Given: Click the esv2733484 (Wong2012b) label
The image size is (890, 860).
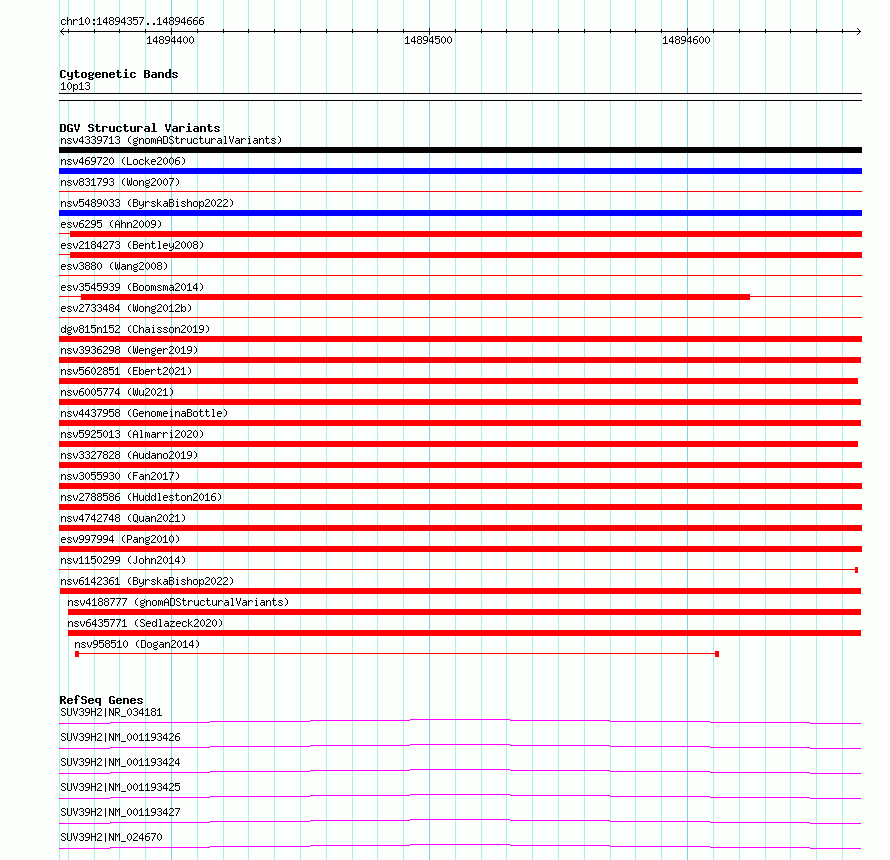Looking at the screenshot, I should [126, 308].
